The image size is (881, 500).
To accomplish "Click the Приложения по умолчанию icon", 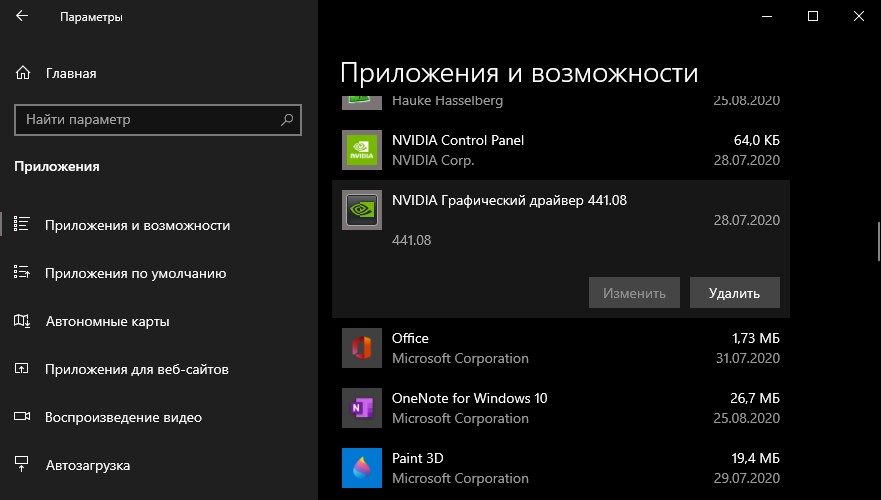I will pos(21,272).
